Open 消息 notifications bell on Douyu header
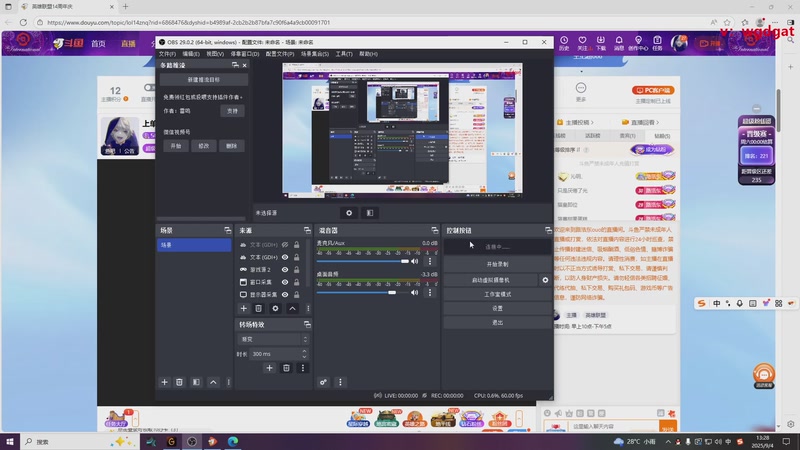This screenshot has width=800, height=450. (x=619, y=43)
